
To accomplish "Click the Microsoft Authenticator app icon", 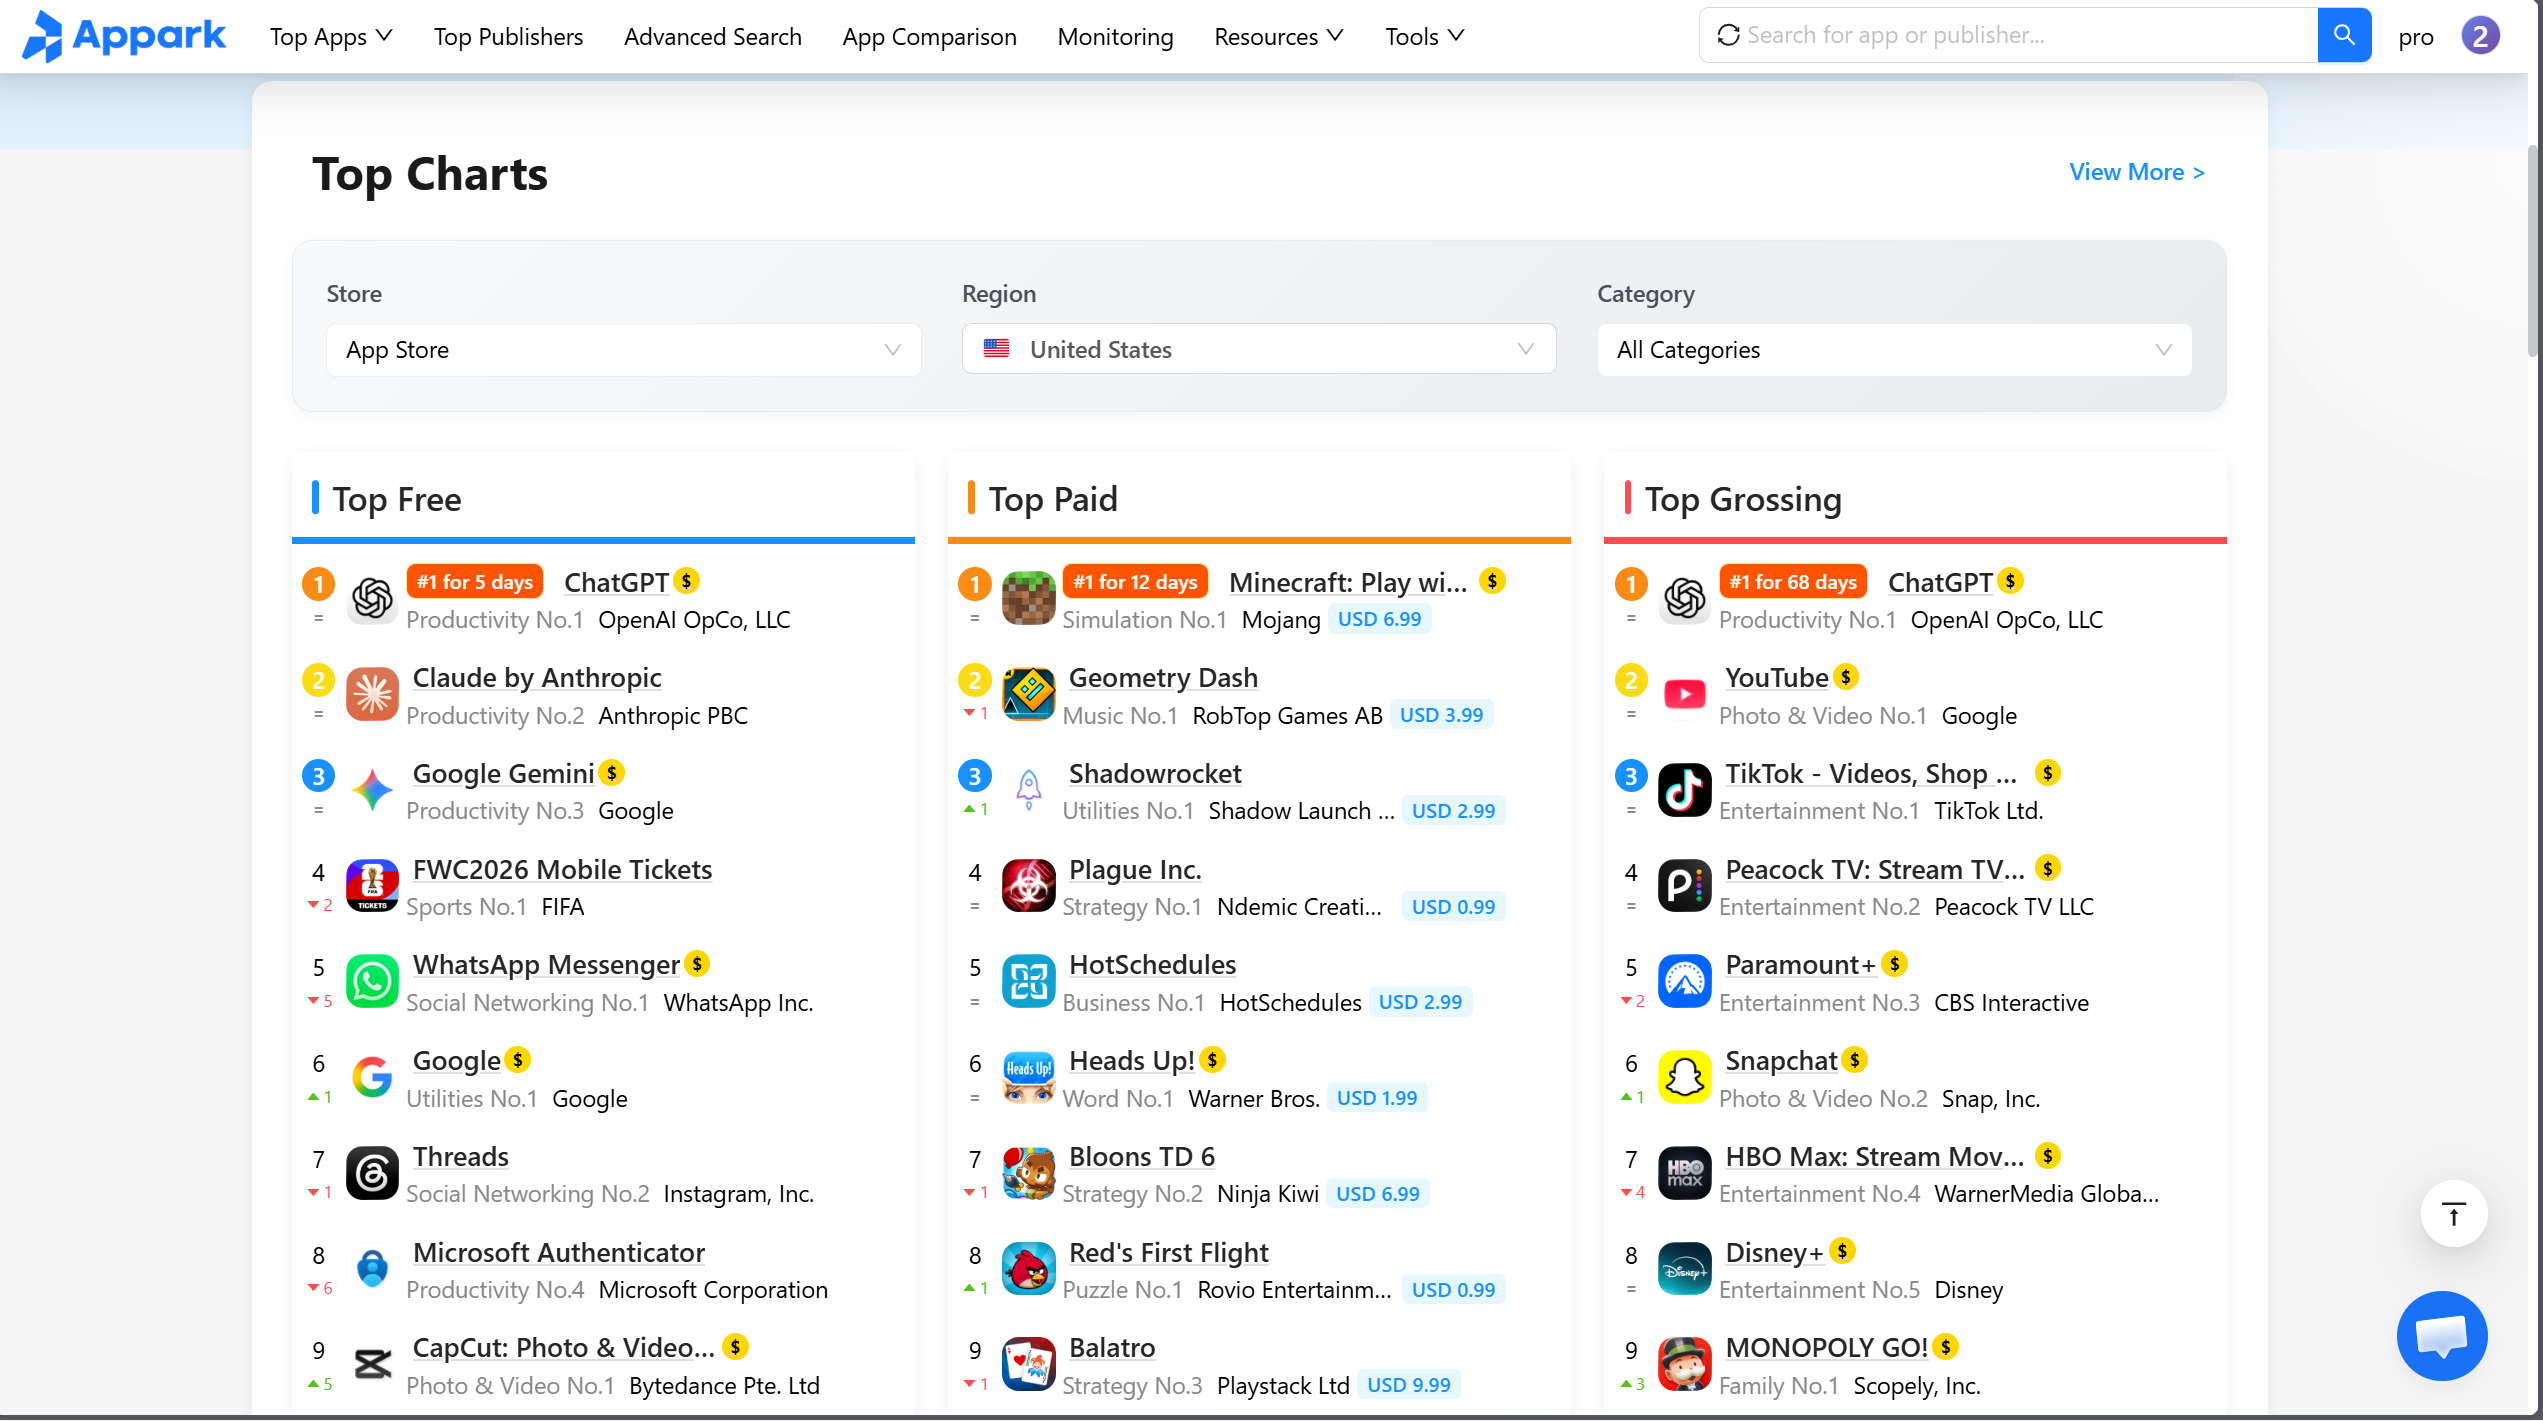I will pyautogui.click(x=372, y=1270).
